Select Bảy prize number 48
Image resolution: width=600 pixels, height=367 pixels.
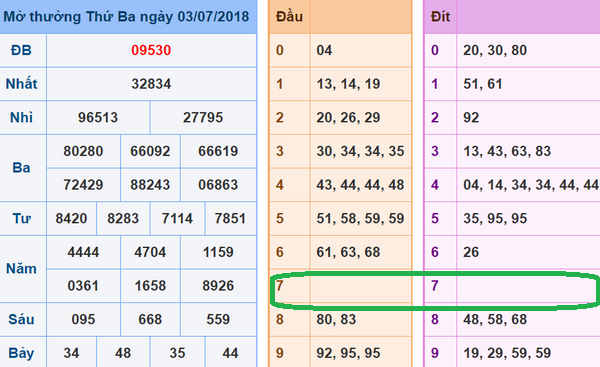[123, 353]
